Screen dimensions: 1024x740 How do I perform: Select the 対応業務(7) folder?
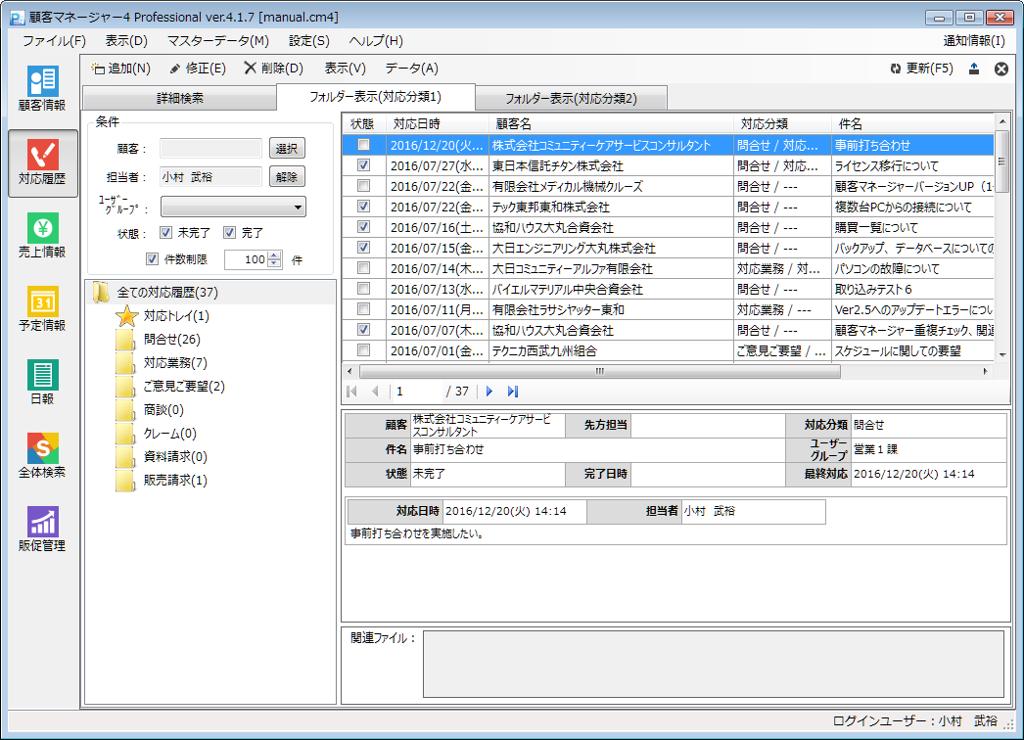(175, 363)
